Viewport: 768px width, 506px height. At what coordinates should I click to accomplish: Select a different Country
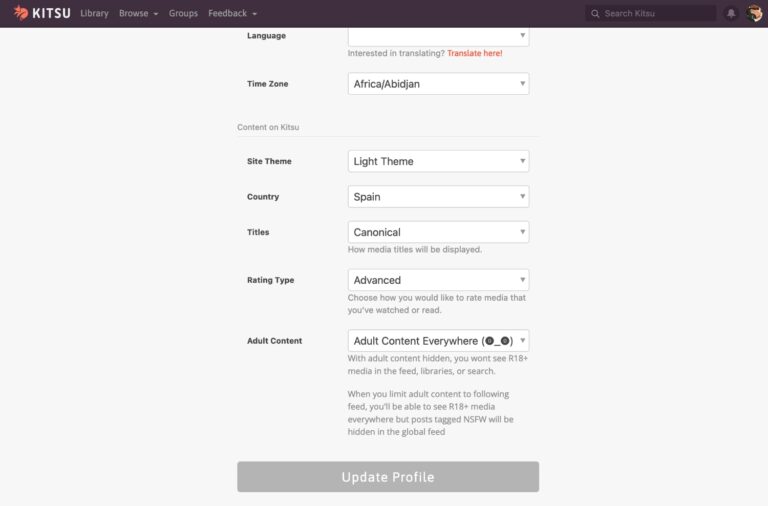(x=438, y=197)
